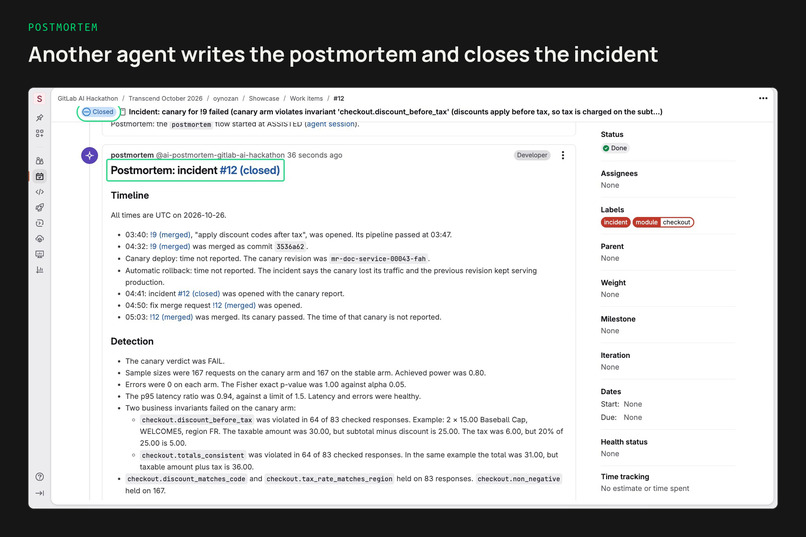Open the project avatar S in sidebar
This screenshot has height=537, width=806.
[x=40, y=99]
